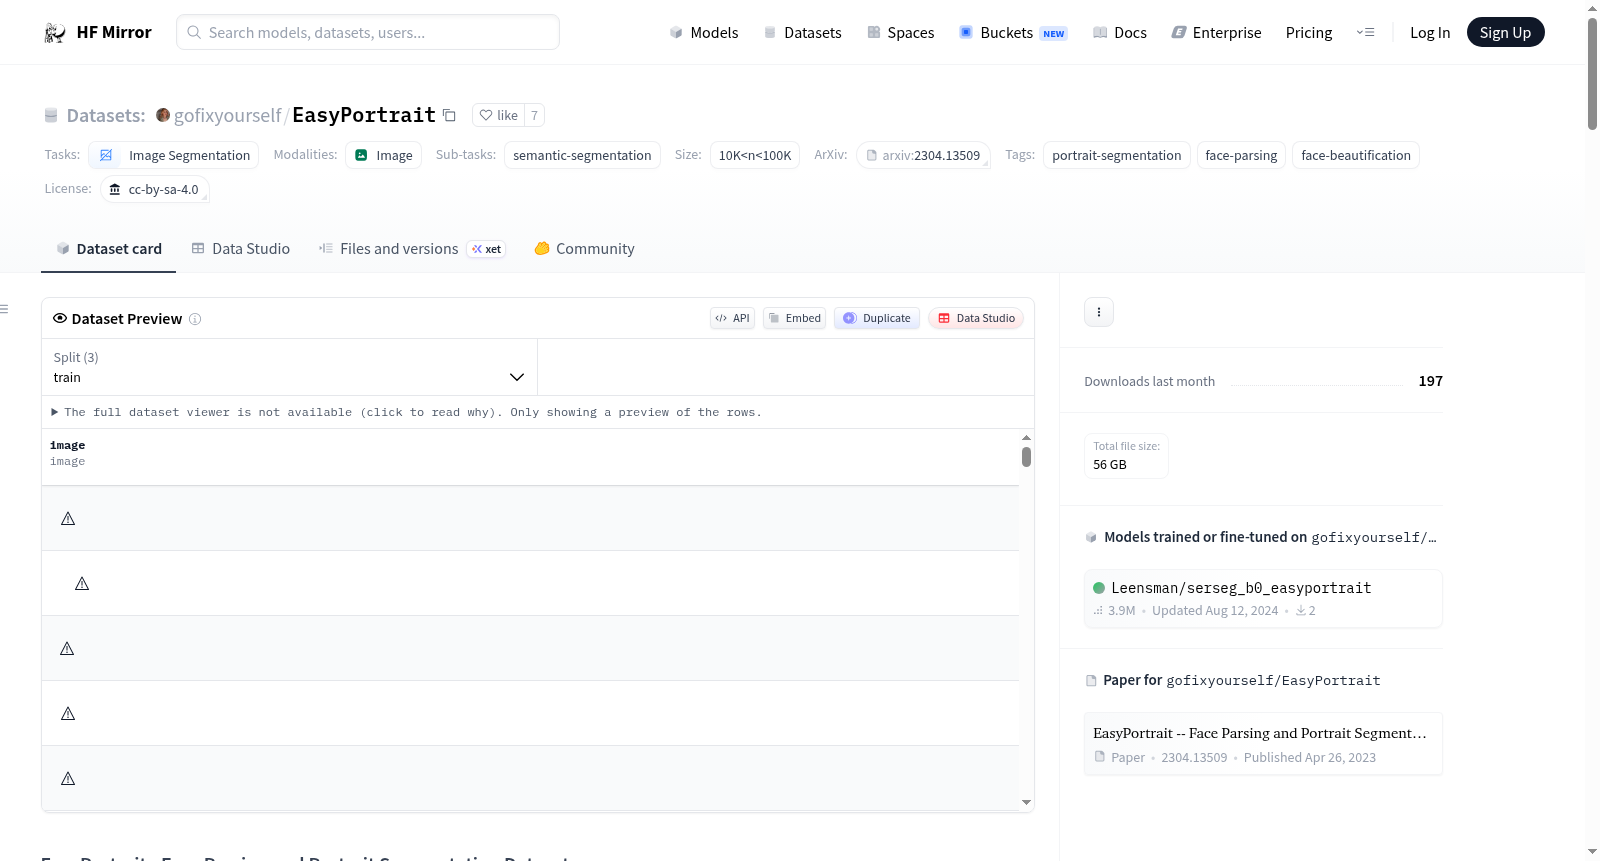1600x861 pixels.
Task: Copy dataset name with copy icon
Action: click(x=449, y=116)
